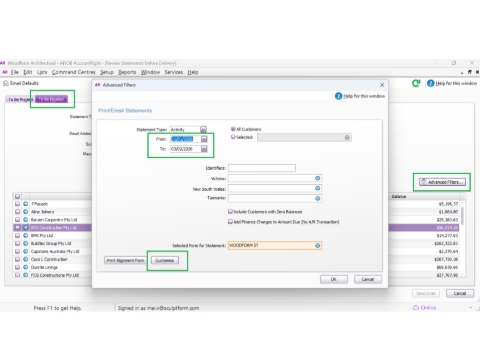Open Help for this window in Advanced Filters dialog

[360, 96]
